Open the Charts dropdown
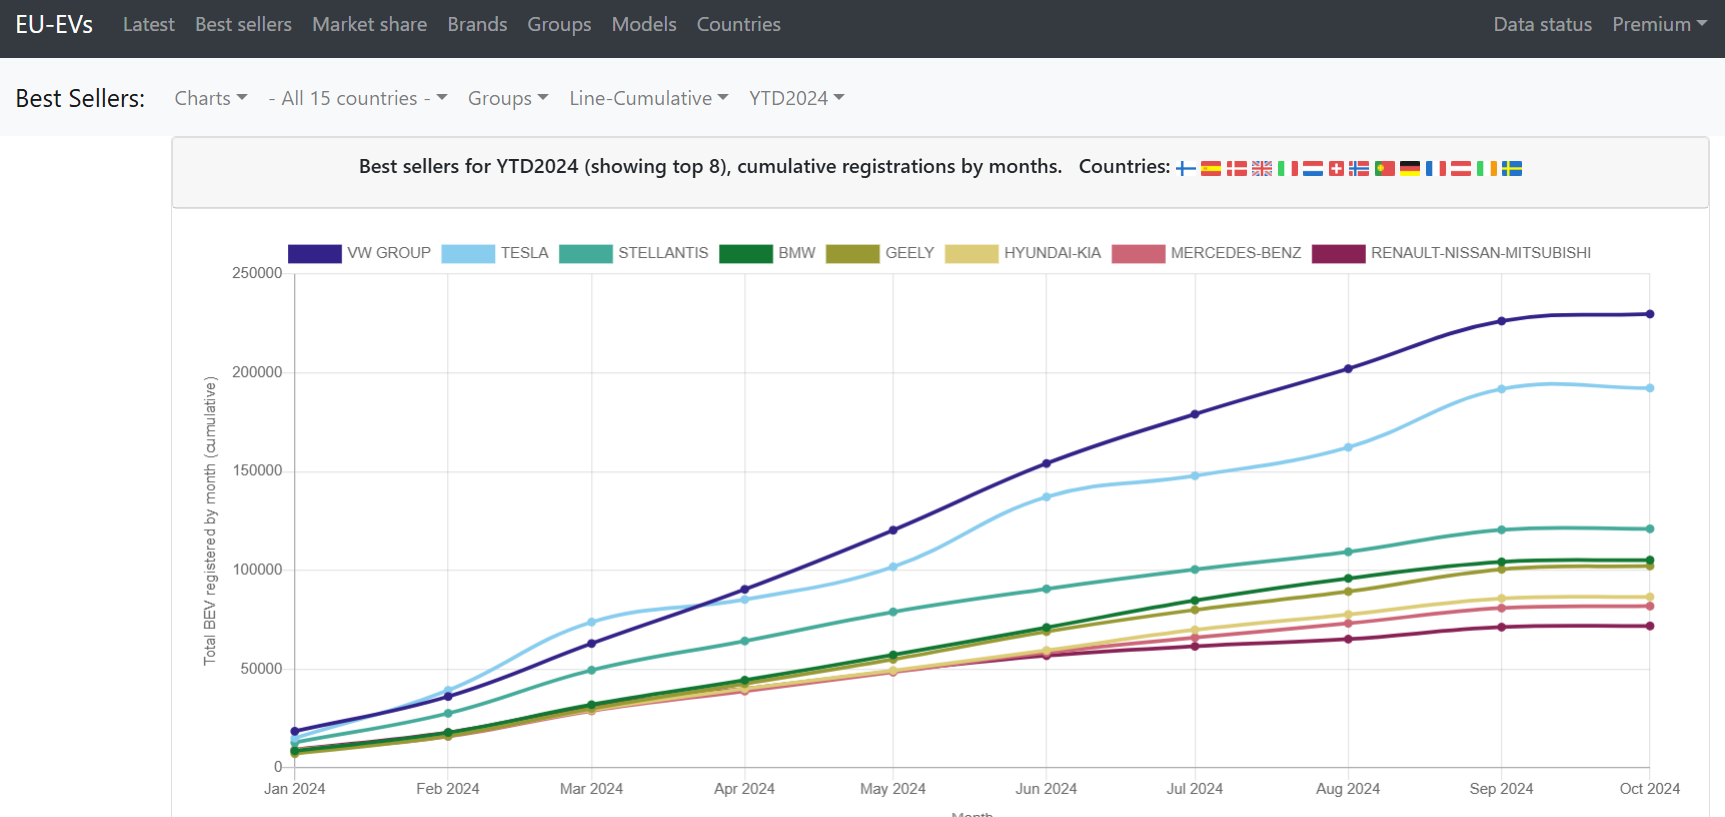 [x=210, y=98]
